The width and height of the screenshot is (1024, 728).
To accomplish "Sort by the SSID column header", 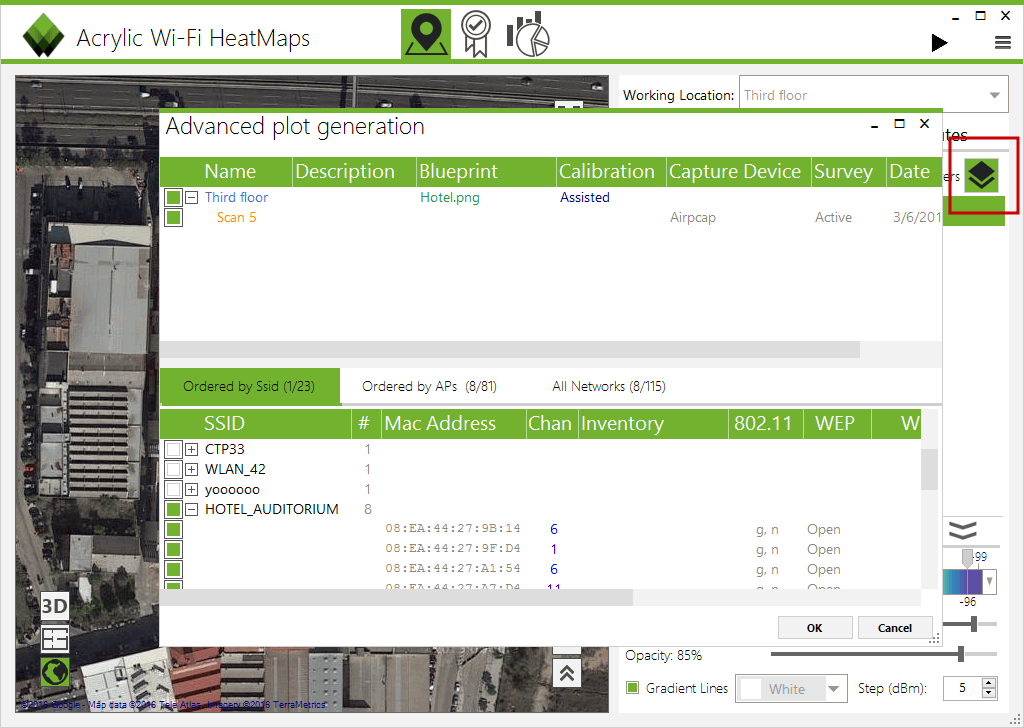I will click(255, 424).
